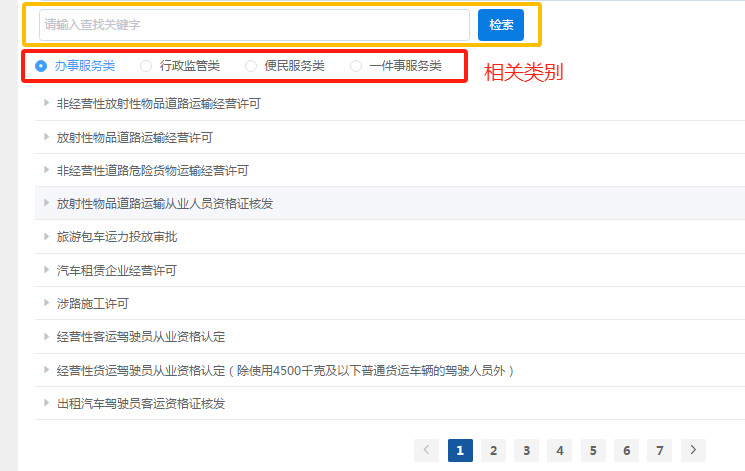Select the 办事服务类 radio option
Image resolution: width=745 pixels, height=471 pixels.
41,66
